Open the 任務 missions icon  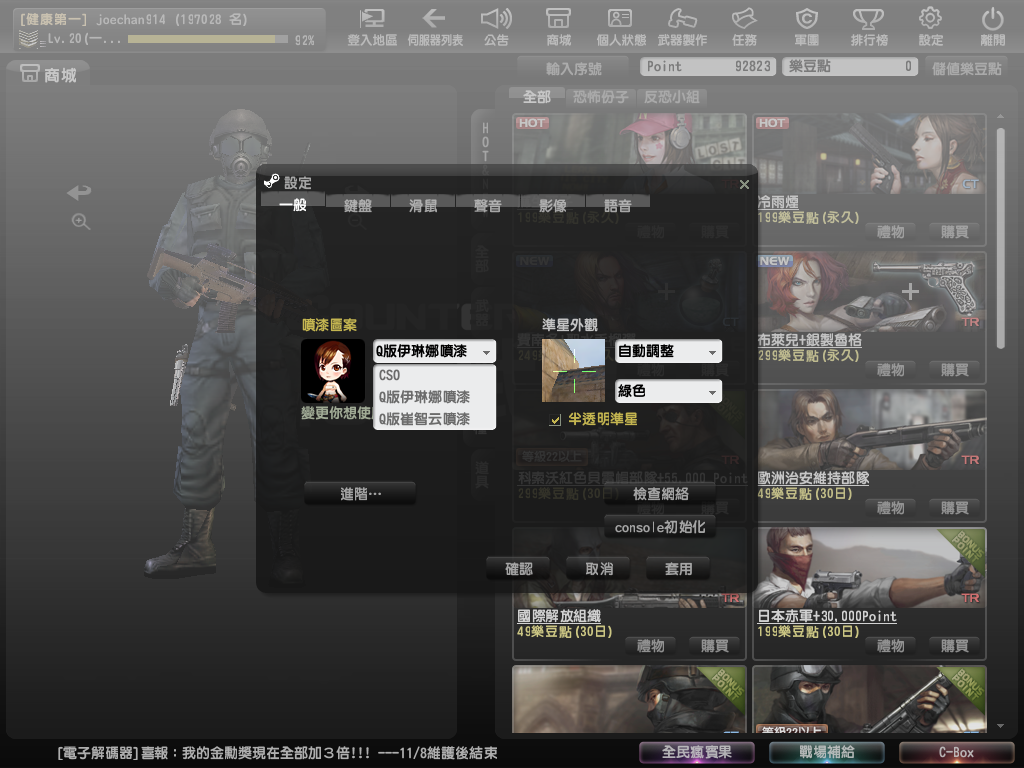pyautogui.click(x=744, y=27)
